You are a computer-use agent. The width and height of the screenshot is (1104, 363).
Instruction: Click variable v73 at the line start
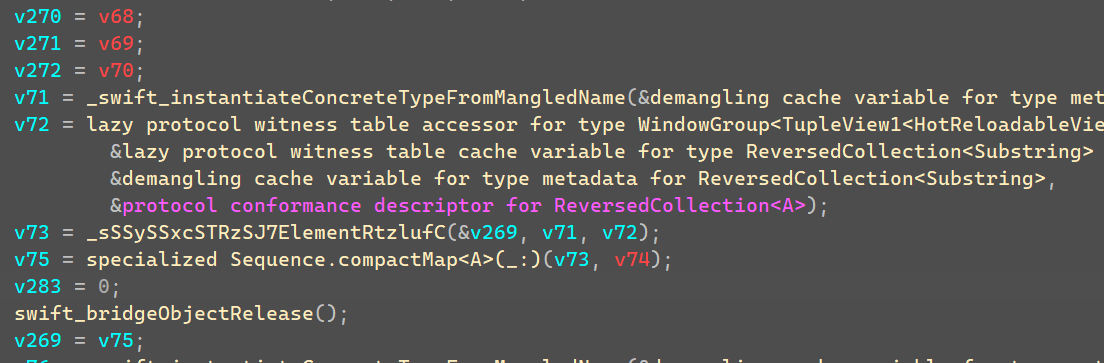(x=32, y=233)
